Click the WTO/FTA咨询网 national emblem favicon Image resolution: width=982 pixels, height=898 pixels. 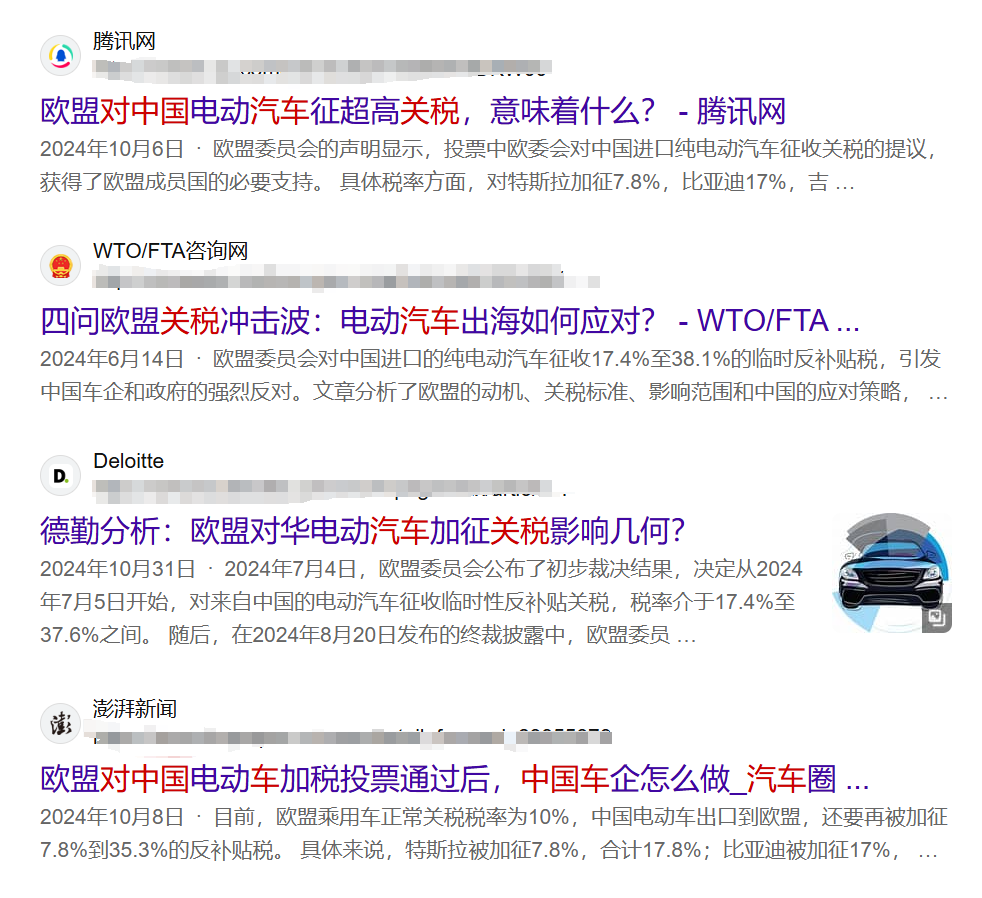pyautogui.click(x=60, y=265)
